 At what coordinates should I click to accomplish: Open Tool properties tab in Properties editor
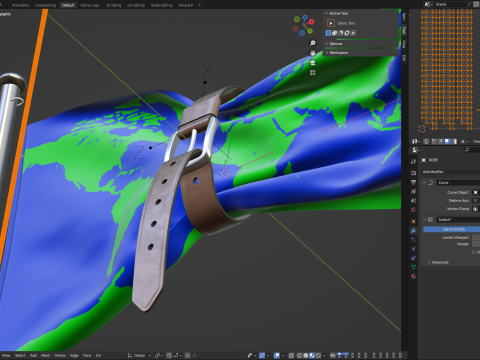(413, 162)
